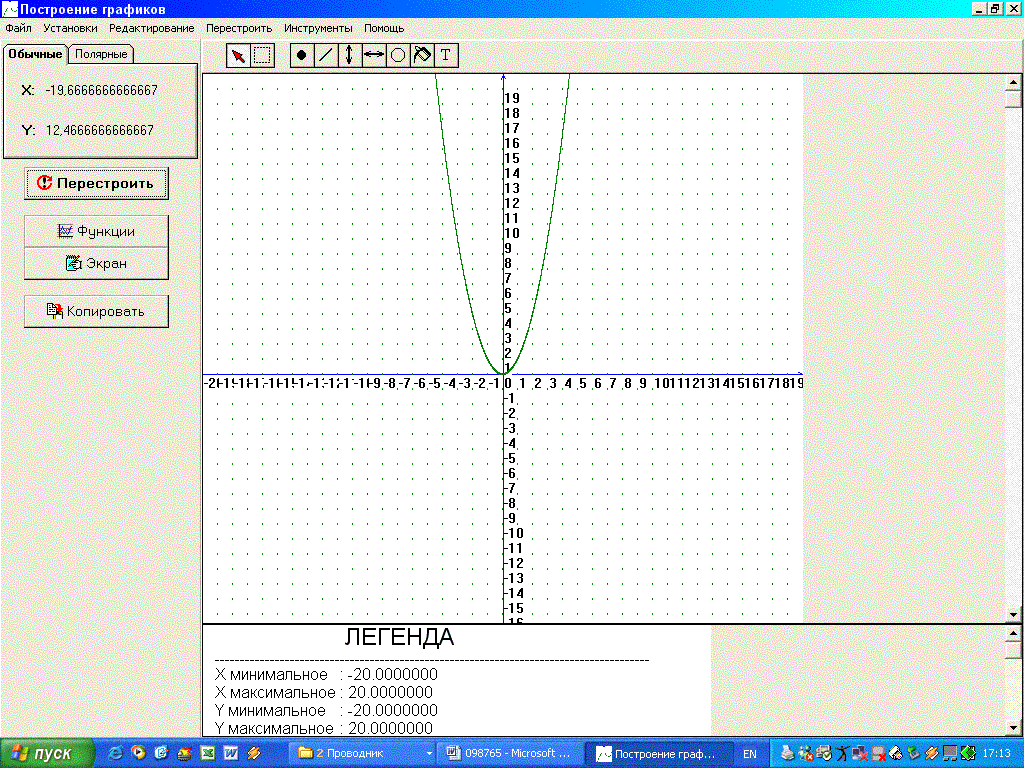Activate the paint bucket fill tool
This screenshot has width=1024, height=768.
pyautogui.click(x=421, y=56)
